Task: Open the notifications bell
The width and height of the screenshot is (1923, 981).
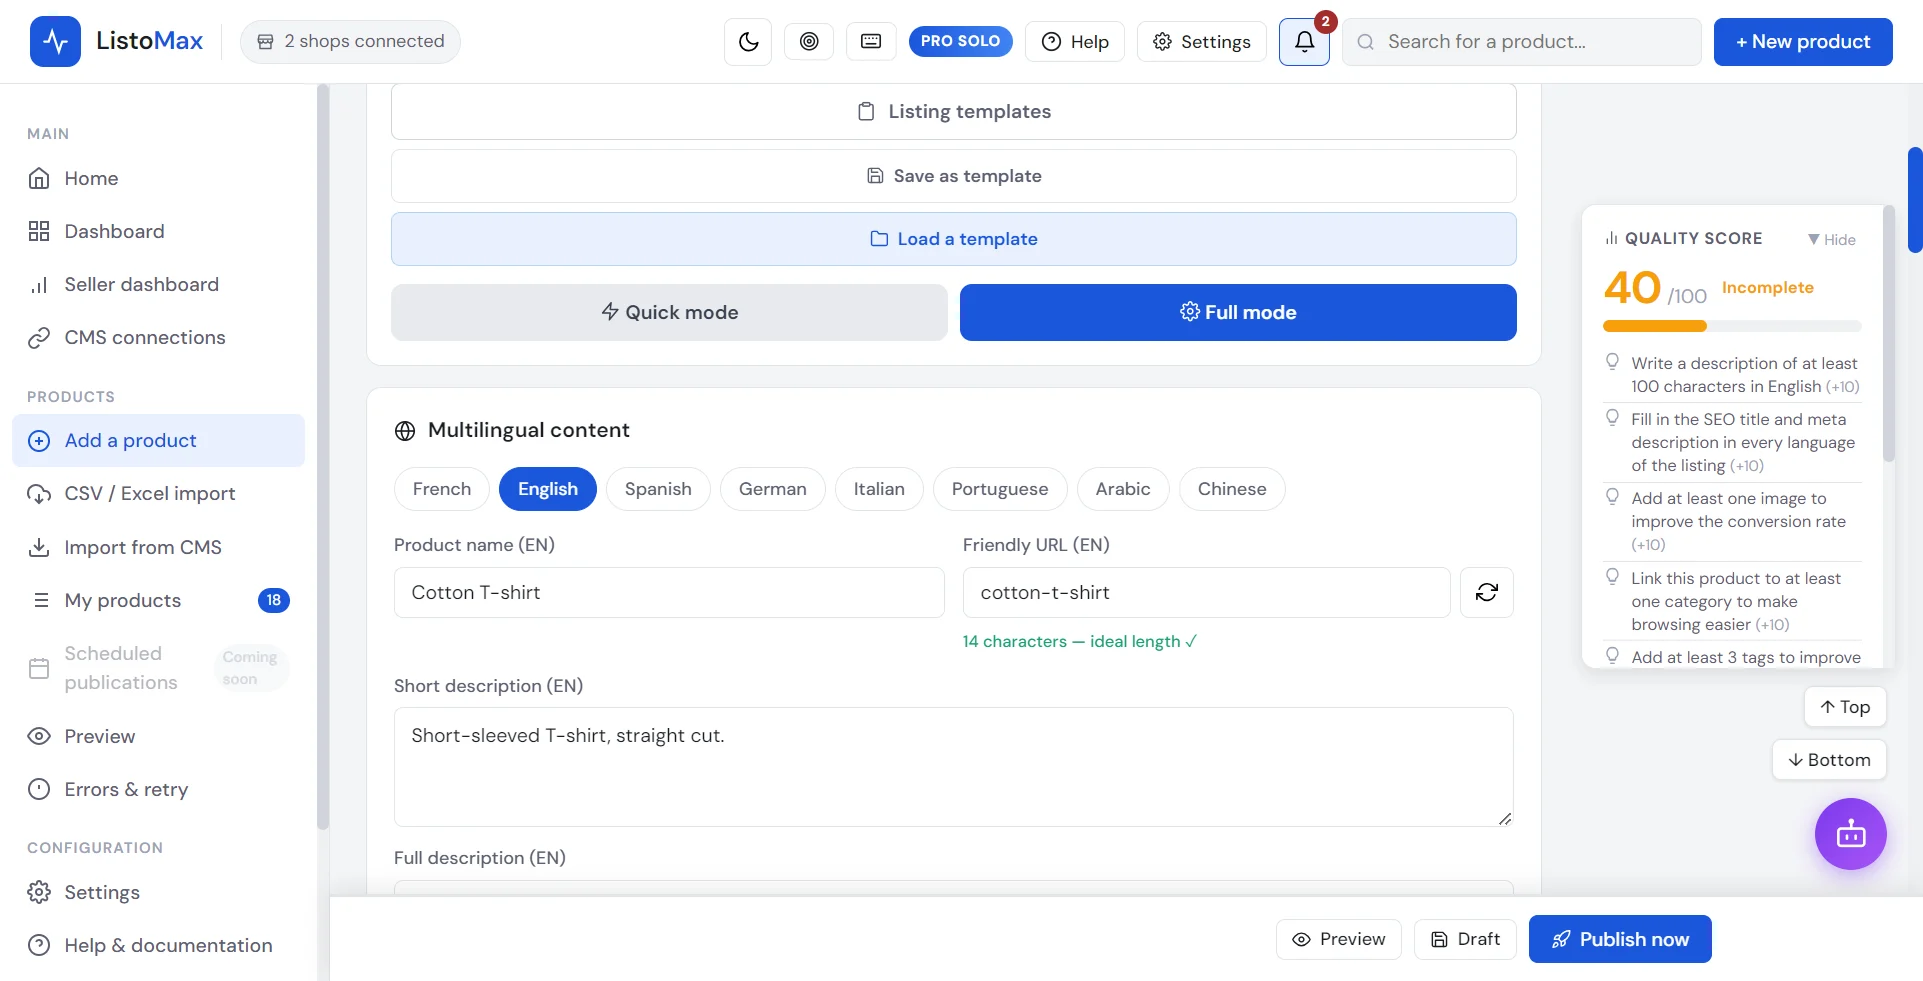Action: tap(1304, 42)
